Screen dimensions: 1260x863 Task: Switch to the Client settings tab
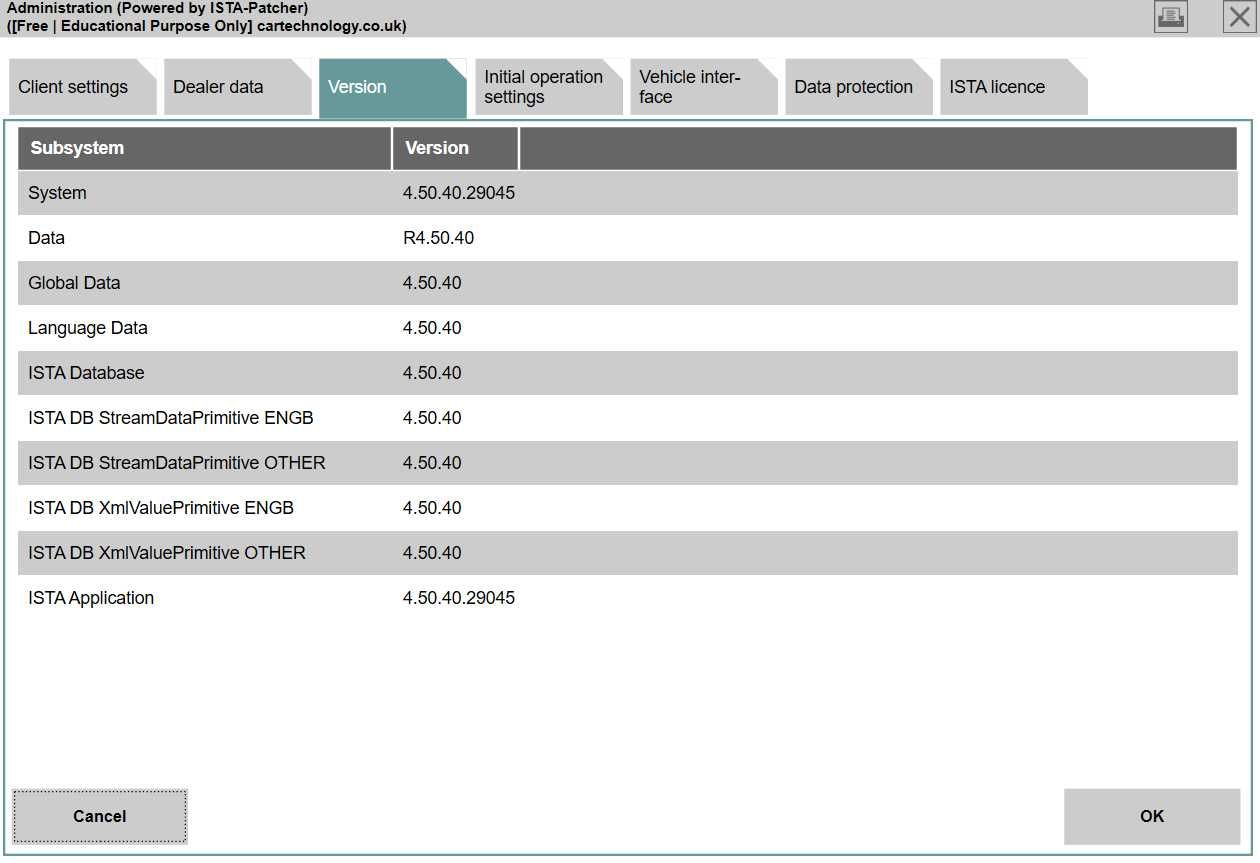83,87
